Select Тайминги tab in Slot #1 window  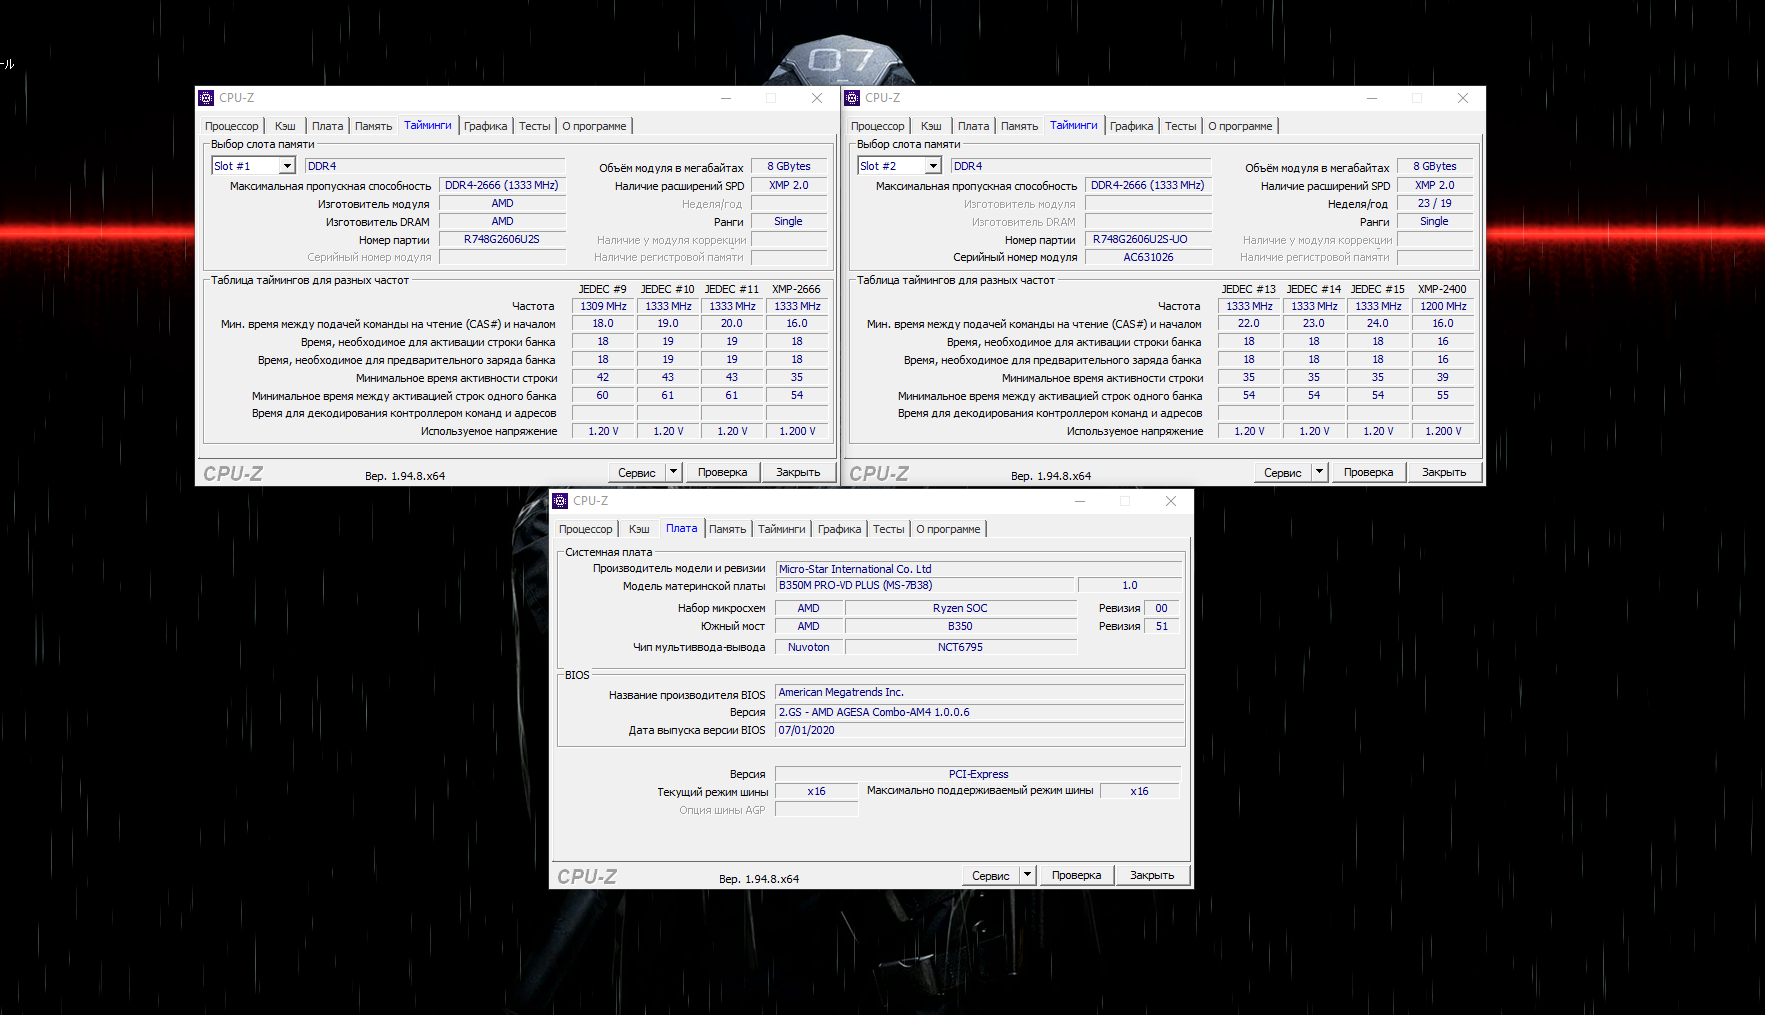pos(428,125)
